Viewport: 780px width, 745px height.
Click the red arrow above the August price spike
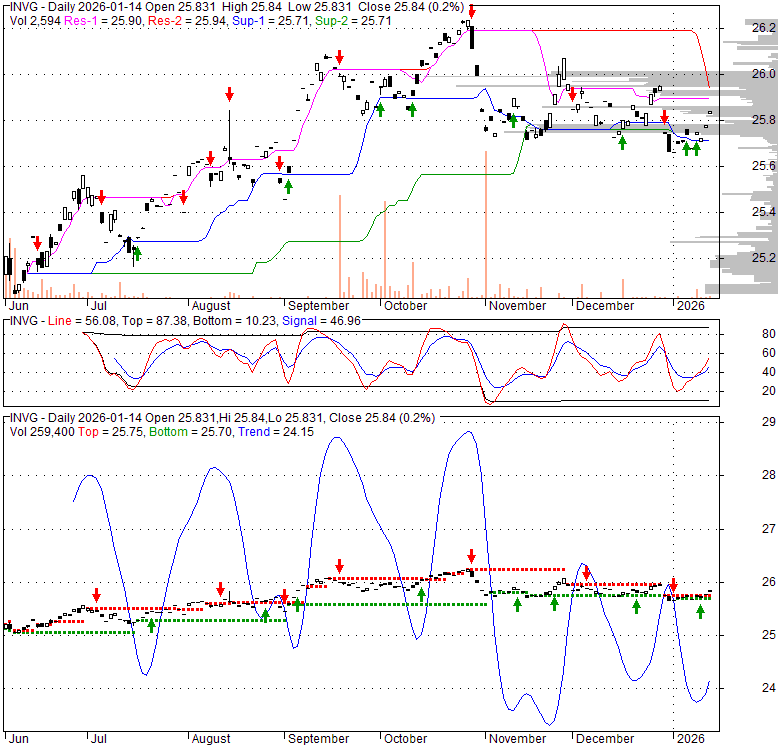pyautogui.click(x=229, y=94)
